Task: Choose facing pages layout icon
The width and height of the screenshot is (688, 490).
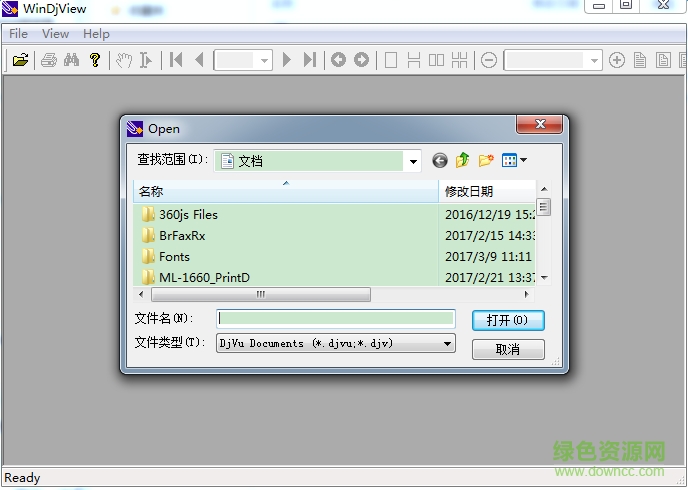Action: 436,60
